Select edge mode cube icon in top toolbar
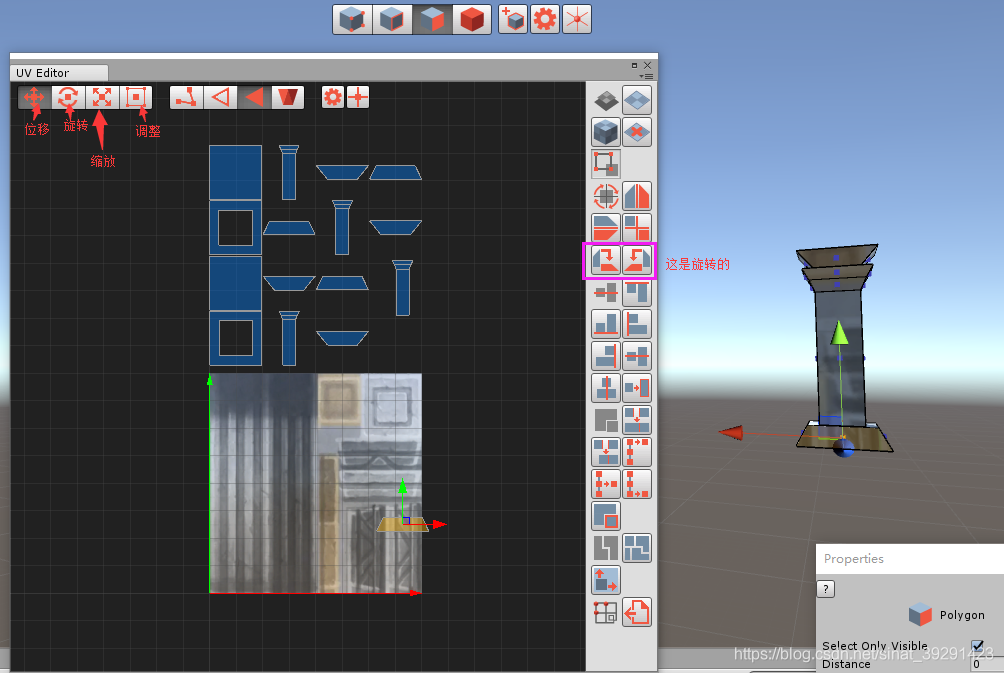The image size is (1004, 673). [392, 19]
